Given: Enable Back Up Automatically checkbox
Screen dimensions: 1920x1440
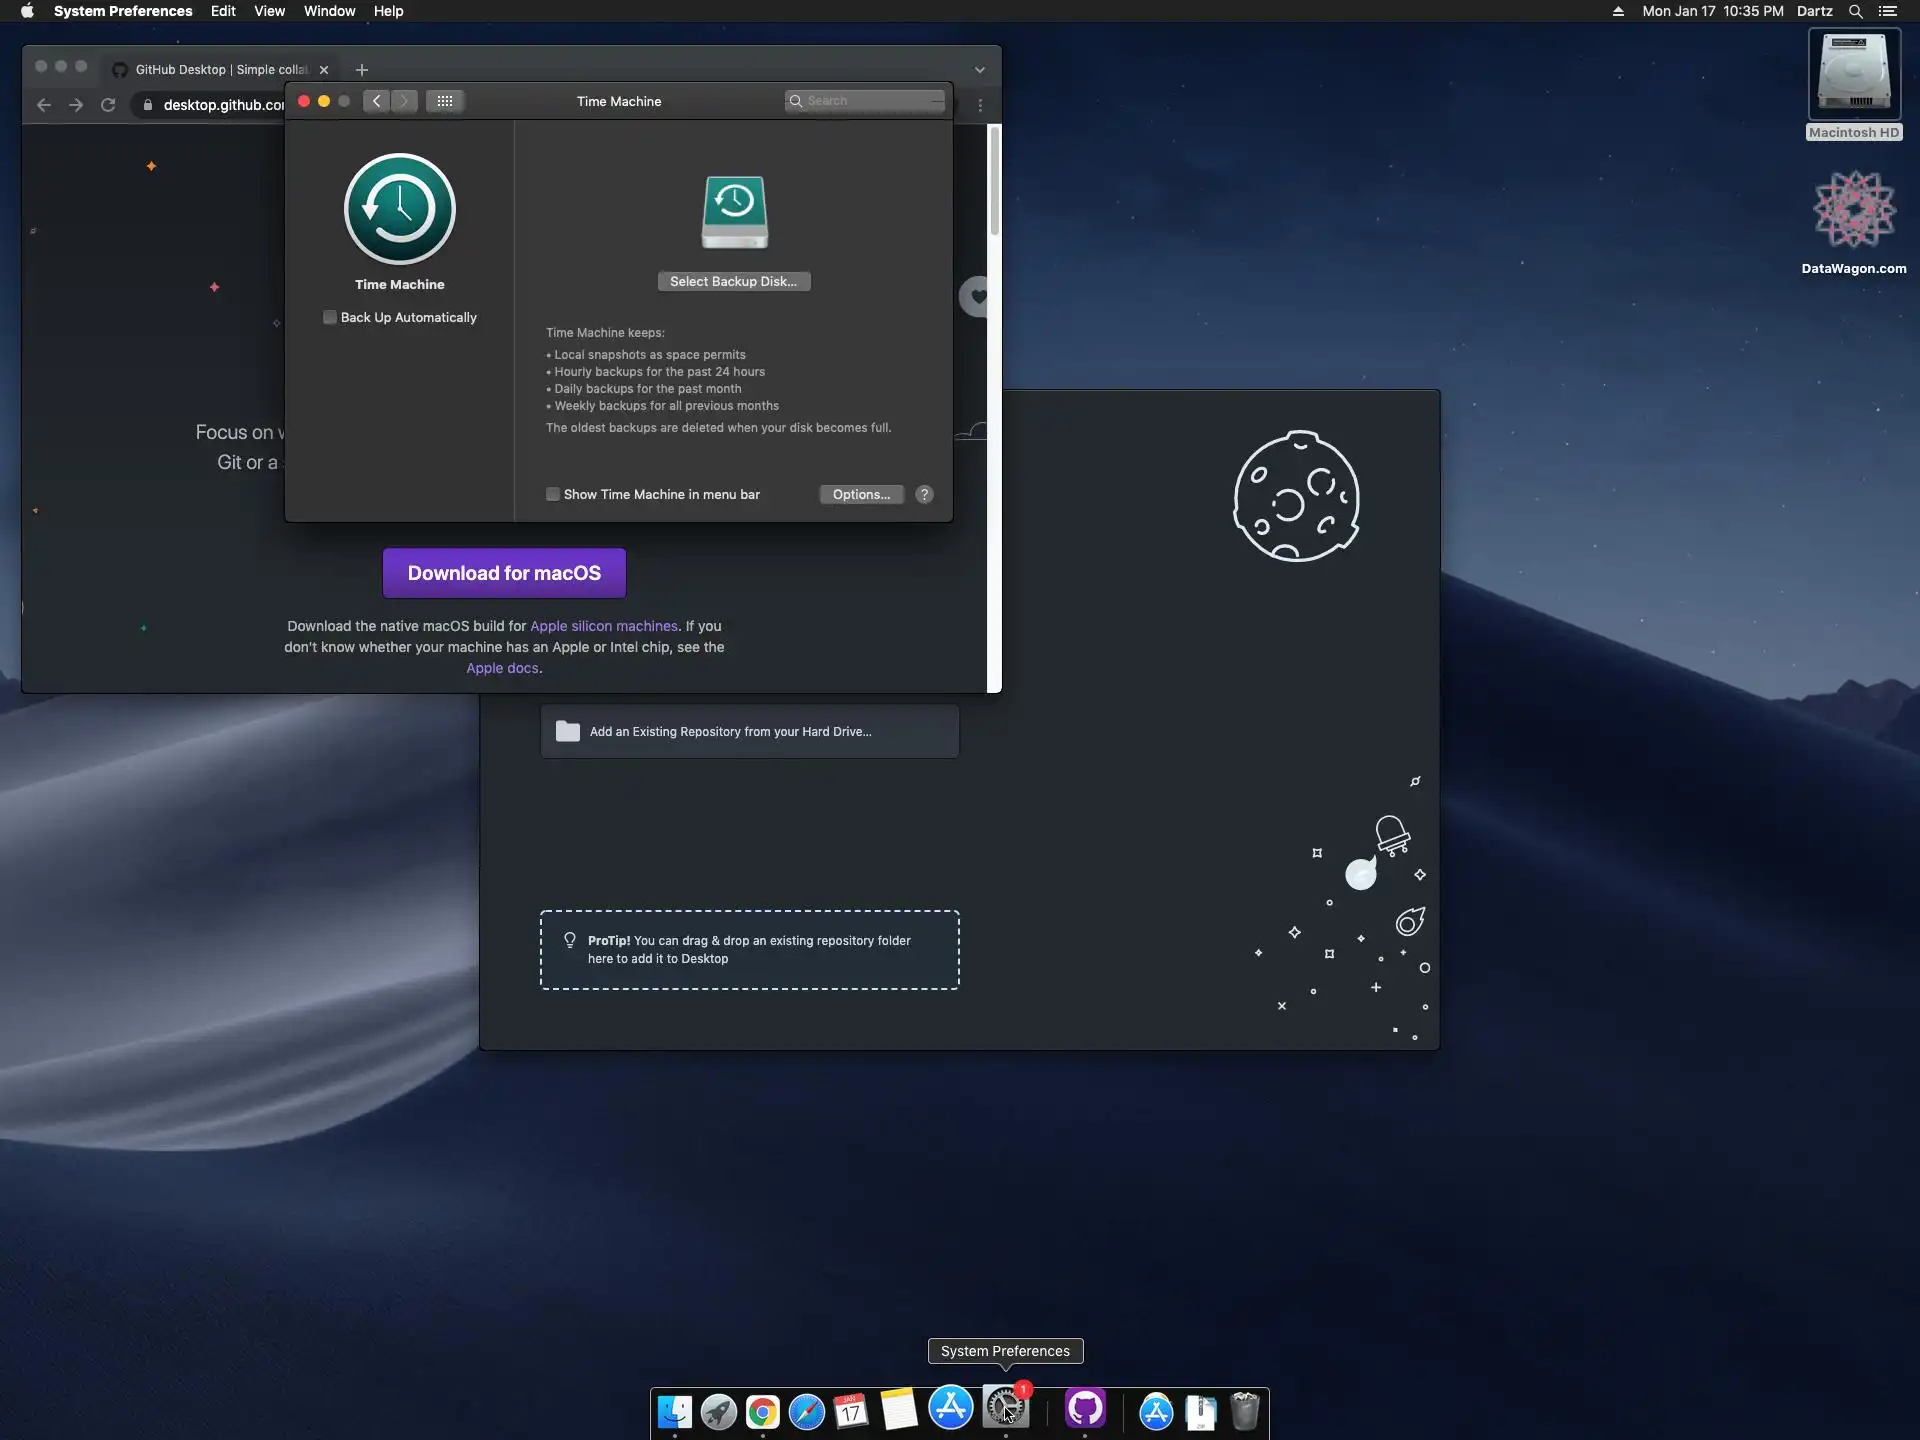Looking at the screenshot, I should coord(330,317).
